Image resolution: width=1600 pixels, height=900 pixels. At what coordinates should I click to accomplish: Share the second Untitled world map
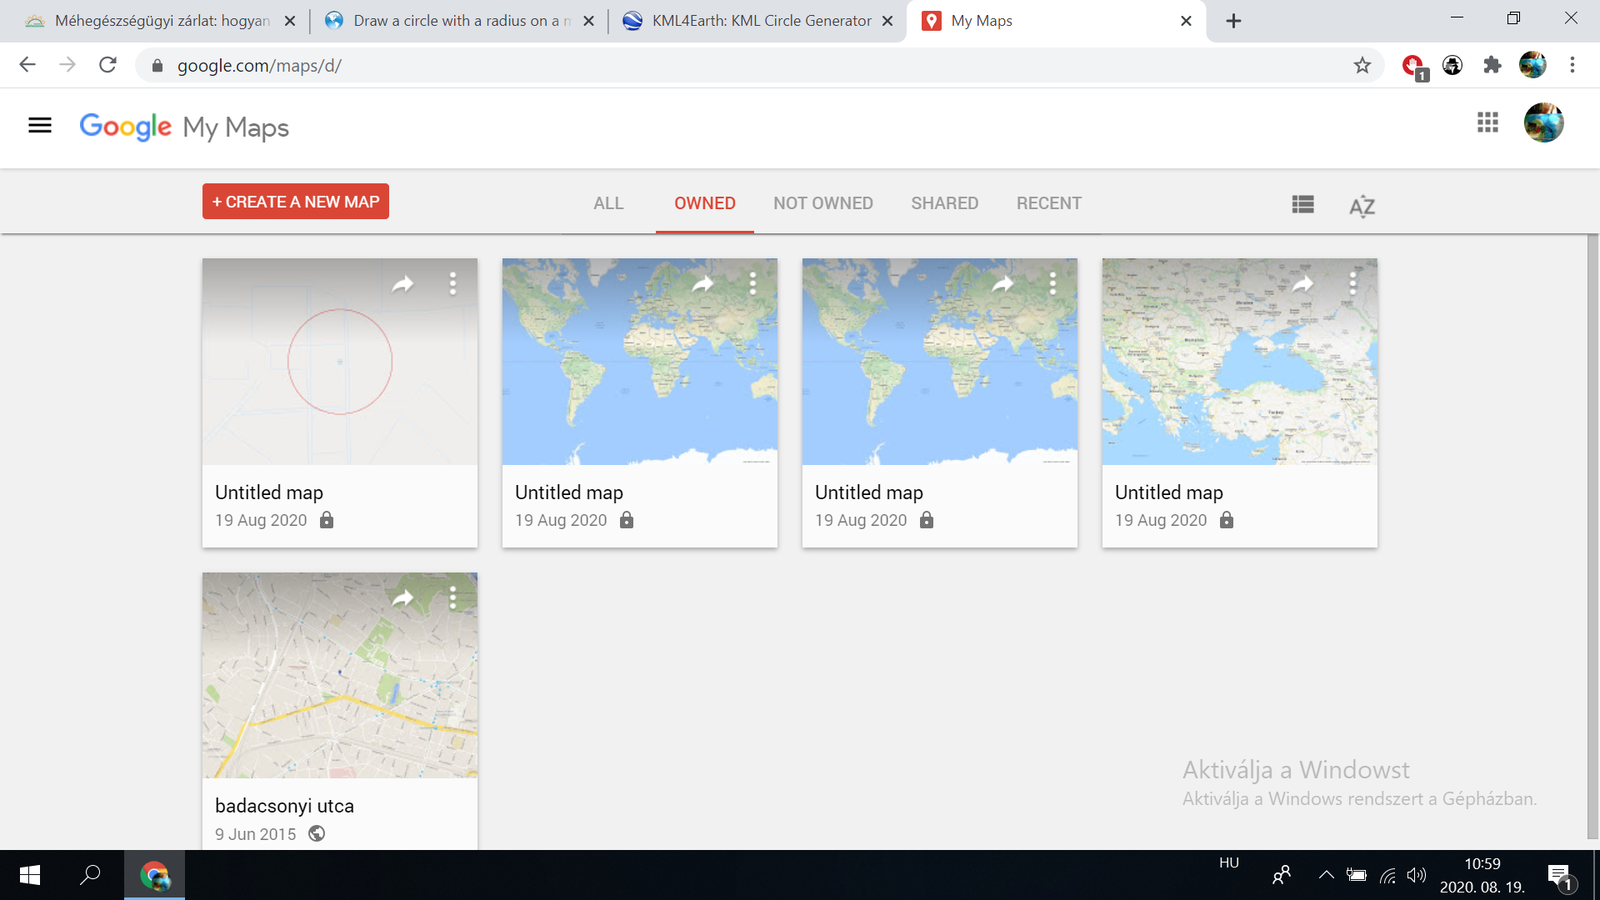pos(703,284)
